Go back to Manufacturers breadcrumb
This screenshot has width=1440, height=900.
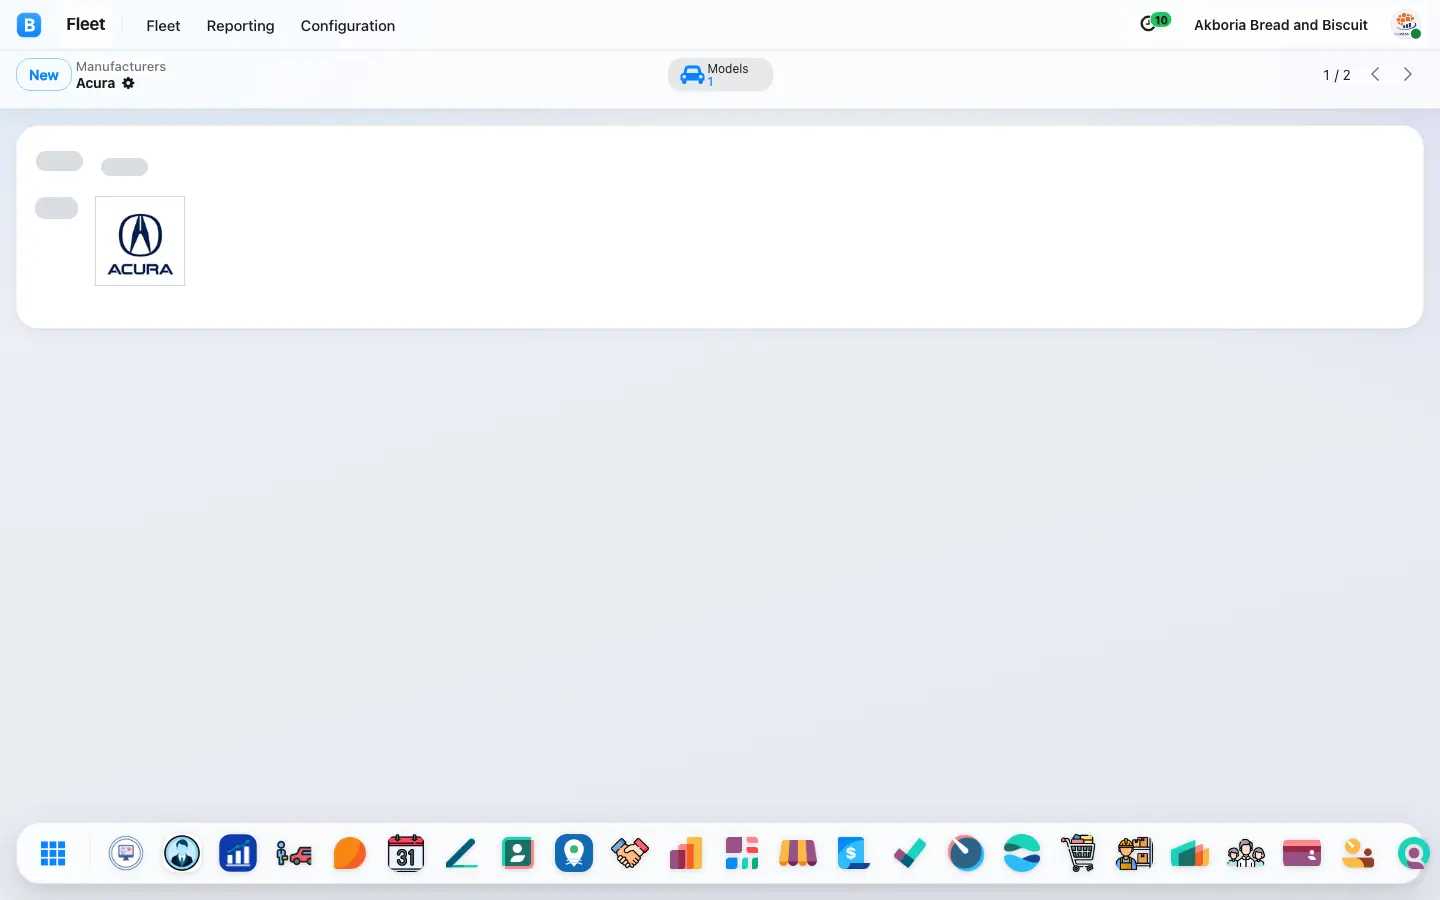click(121, 67)
